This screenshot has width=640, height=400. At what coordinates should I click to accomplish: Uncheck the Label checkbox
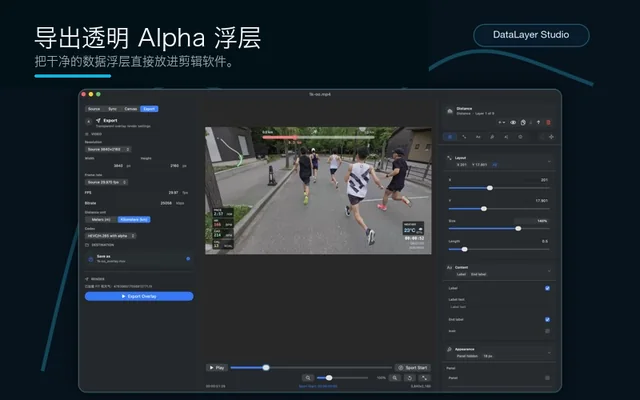547,288
